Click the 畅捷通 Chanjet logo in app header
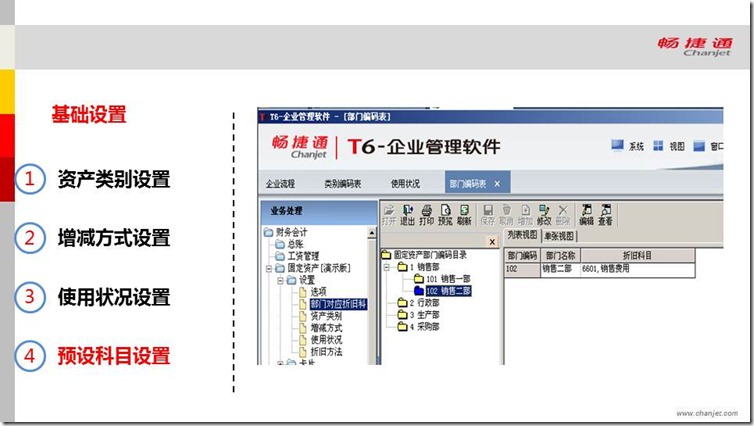This screenshot has height=426, width=754. pos(300,146)
